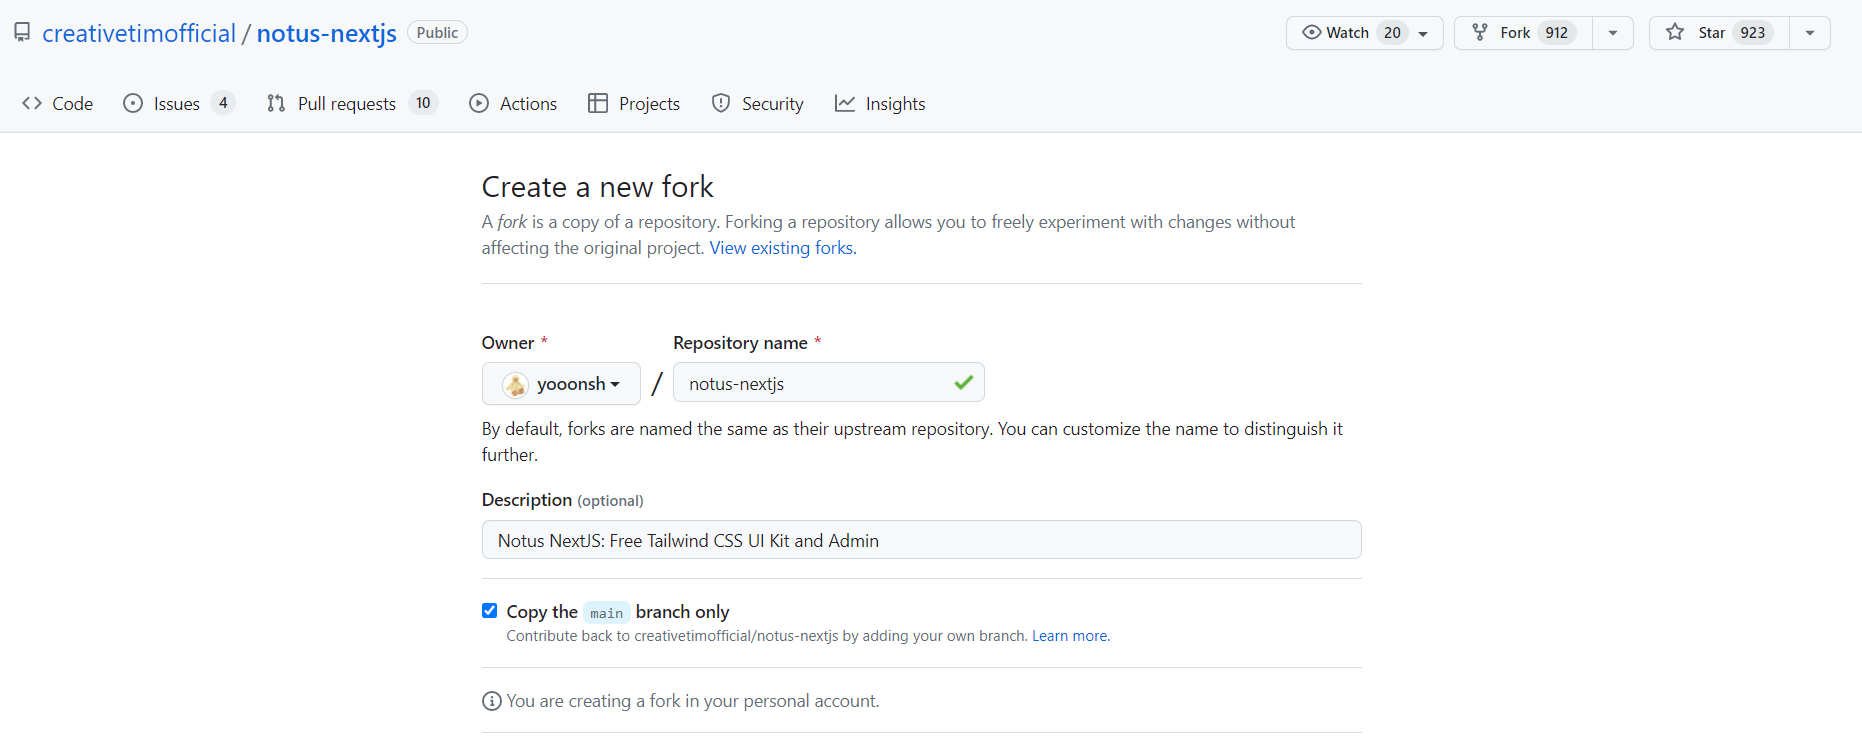Click the star icon
Viewport: 1862px width, 740px height.
click(x=1675, y=33)
